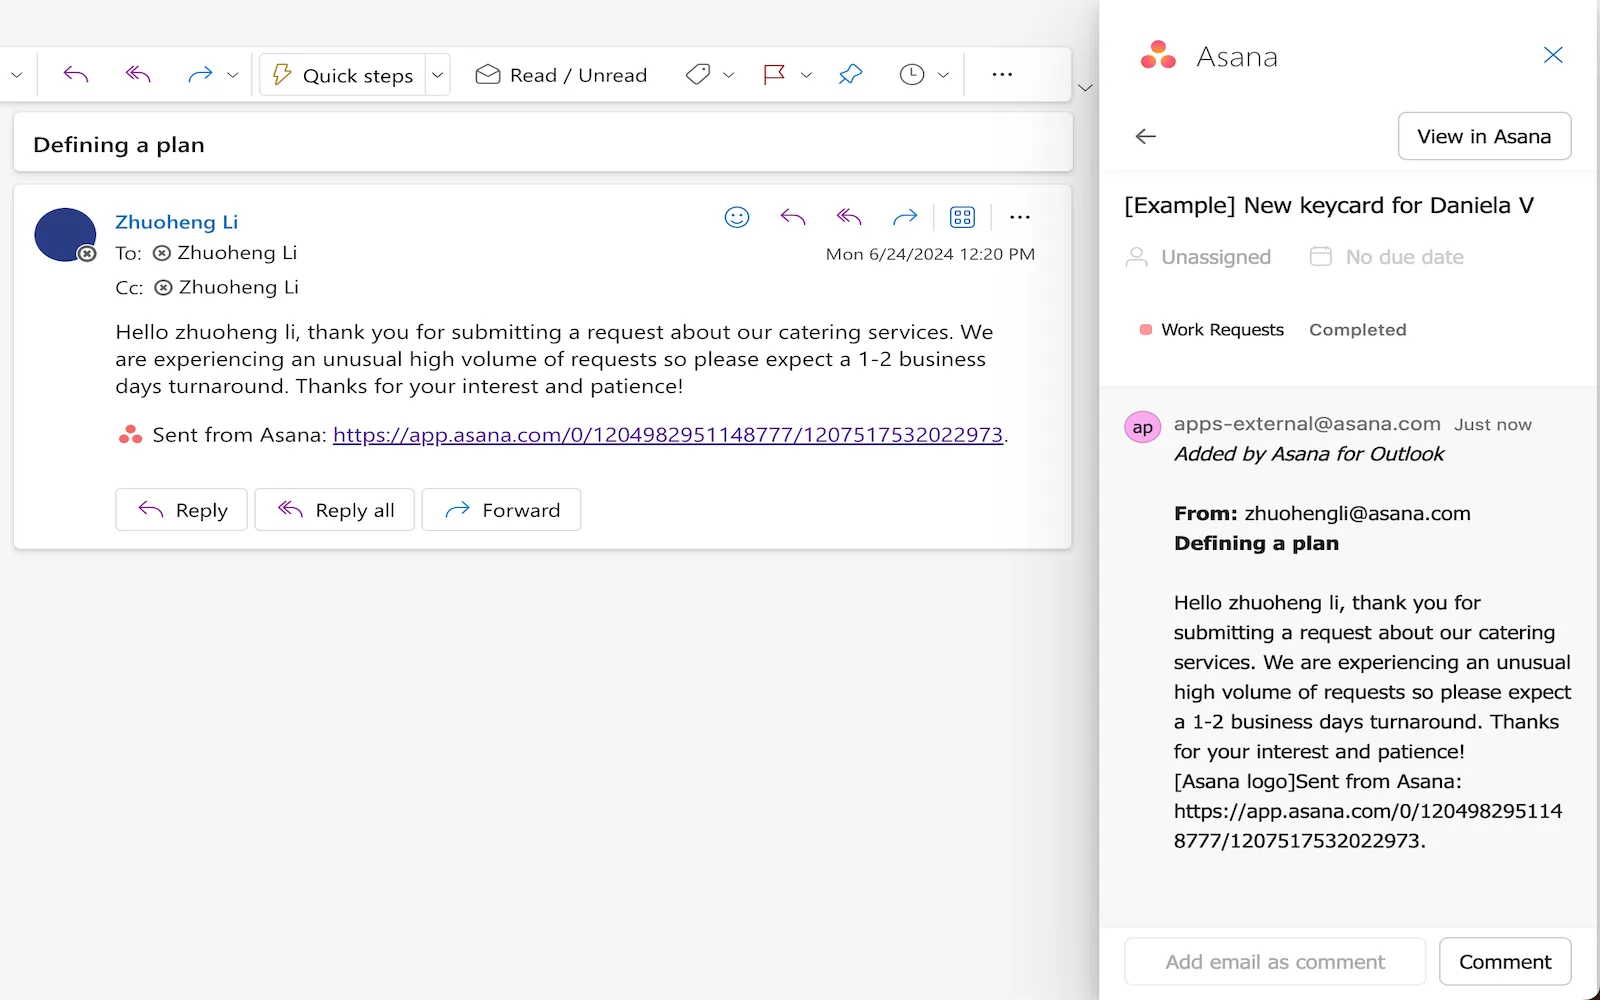Open the Apps grid icon in message header
The image size is (1600, 1000).
(962, 217)
